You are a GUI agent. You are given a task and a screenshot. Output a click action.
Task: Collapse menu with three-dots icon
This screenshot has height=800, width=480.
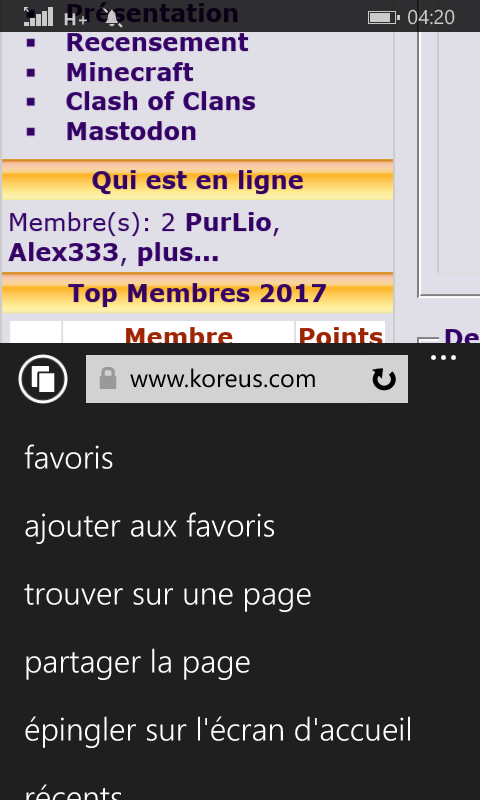[x=443, y=358]
